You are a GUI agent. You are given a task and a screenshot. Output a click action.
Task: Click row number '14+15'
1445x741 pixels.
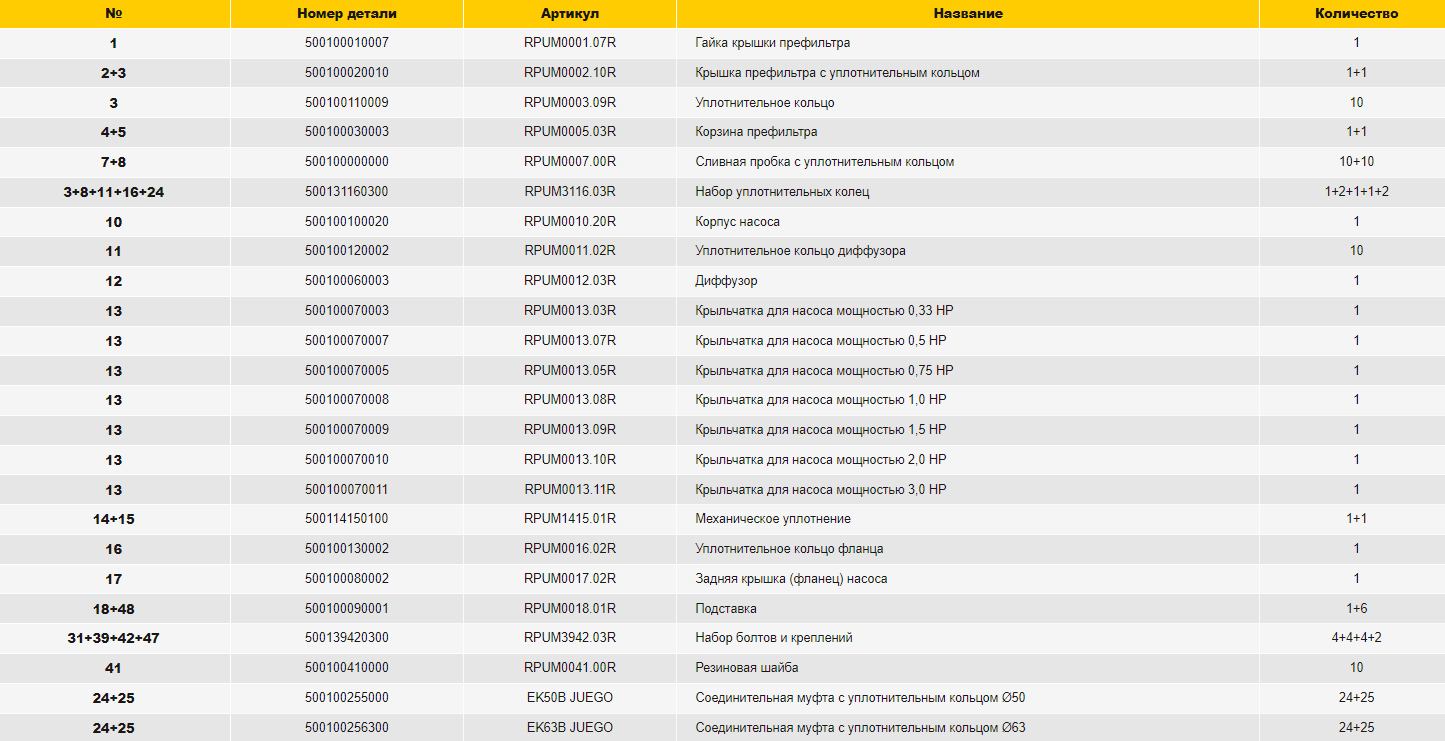pos(114,519)
